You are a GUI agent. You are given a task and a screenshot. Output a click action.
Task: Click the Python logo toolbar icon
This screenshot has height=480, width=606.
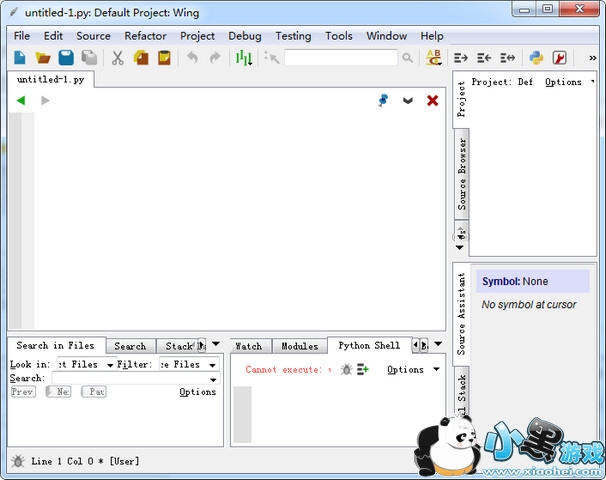point(536,58)
